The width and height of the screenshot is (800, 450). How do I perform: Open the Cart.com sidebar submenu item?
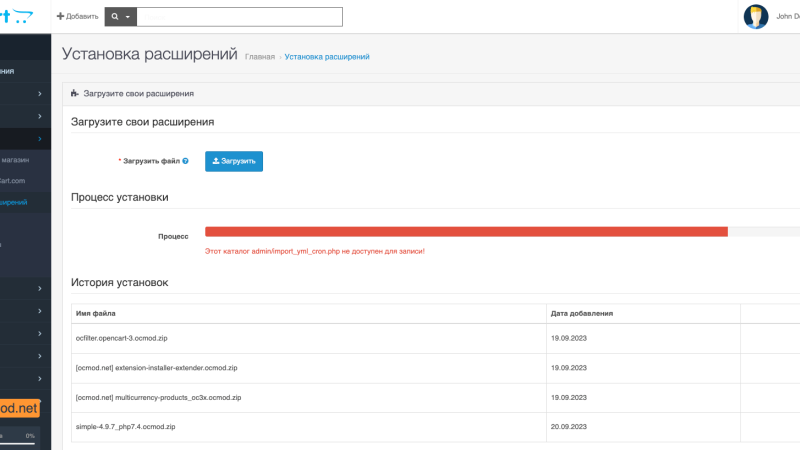point(12,181)
